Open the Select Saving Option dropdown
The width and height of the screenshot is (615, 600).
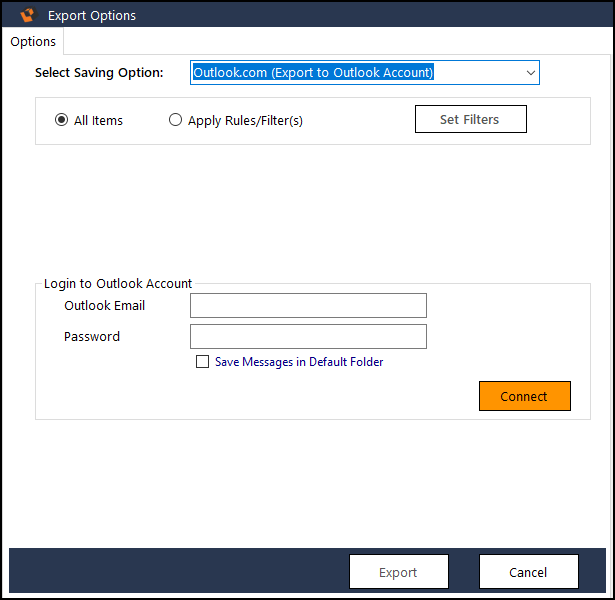(x=365, y=73)
